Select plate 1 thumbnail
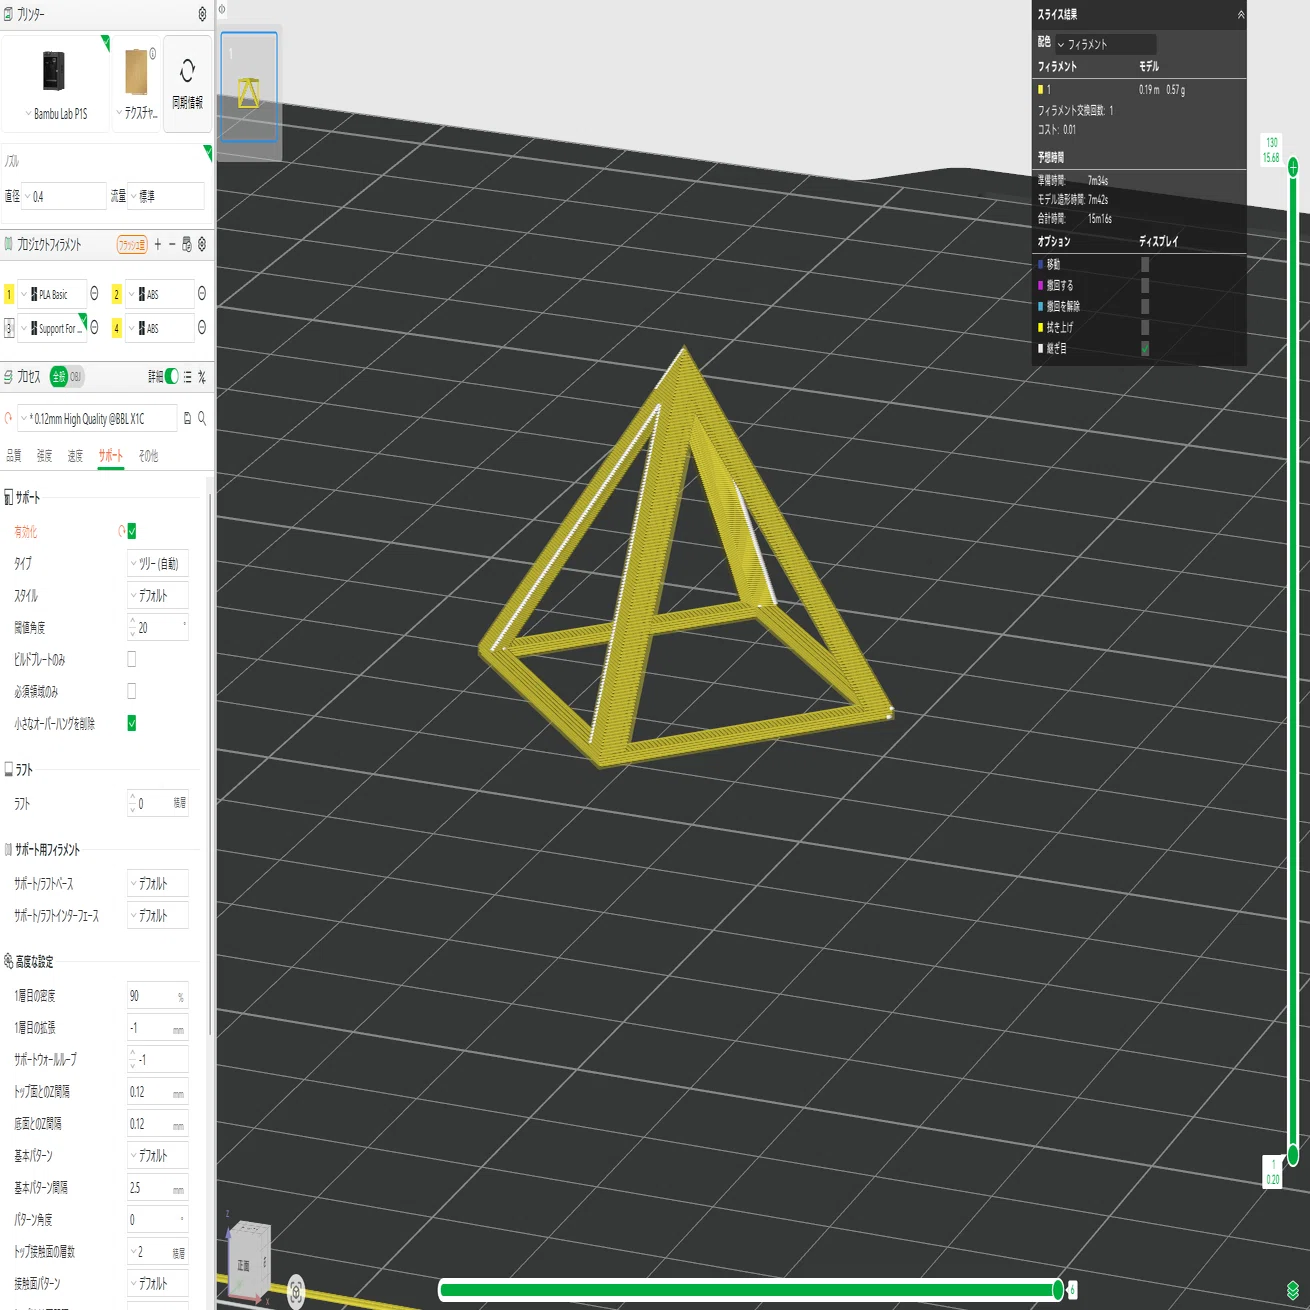 point(249,87)
